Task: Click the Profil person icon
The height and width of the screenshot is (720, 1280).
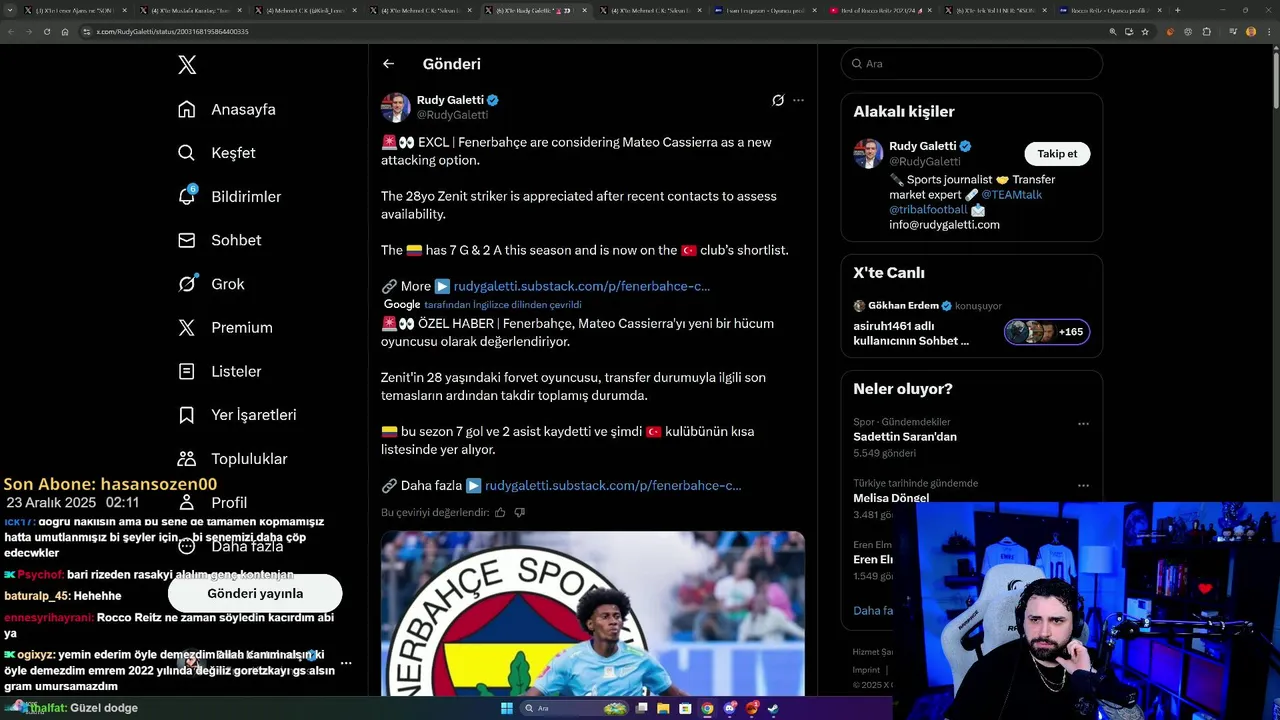Action: tap(187, 502)
